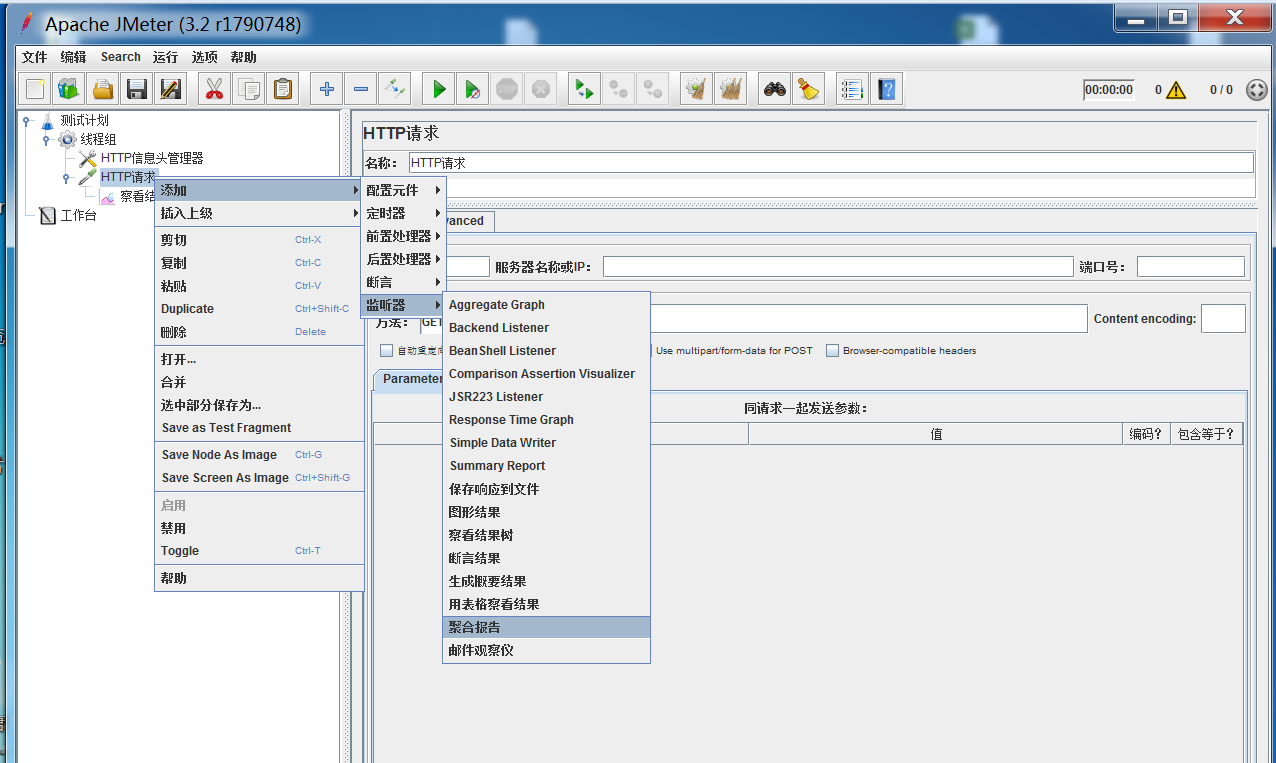Viewport: 1276px width, 763px height.
Task: Select HTTP信息头管理器 in the tree
Action: (x=152, y=158)
